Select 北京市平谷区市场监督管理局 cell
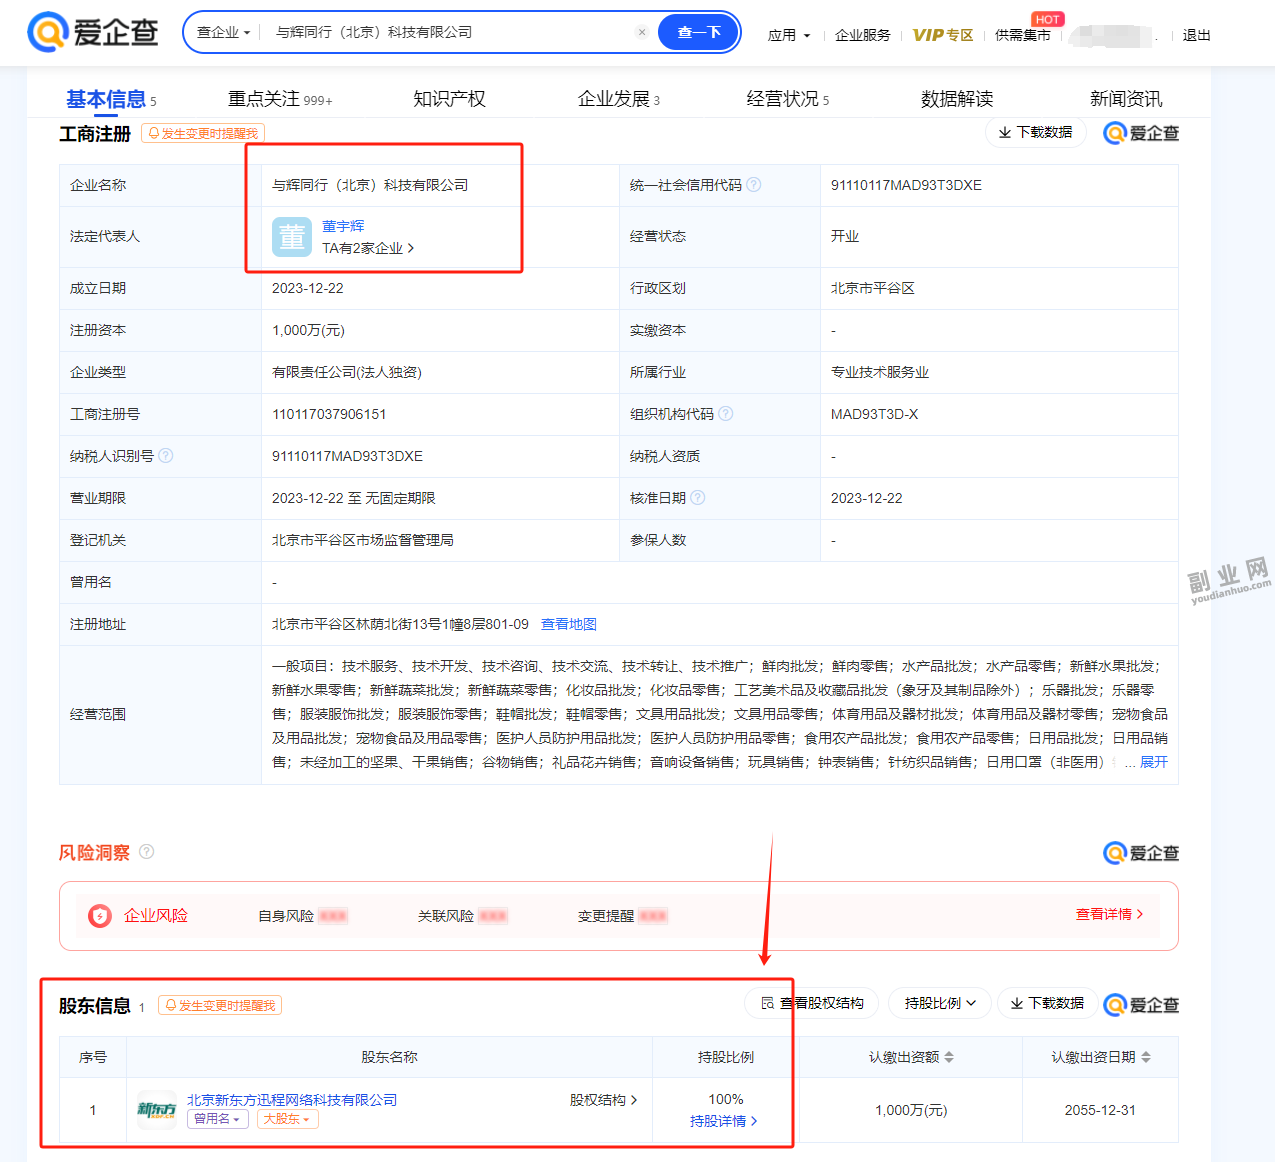The width and height of the screenshot is (1275, 1162). (x=363, y=540)
